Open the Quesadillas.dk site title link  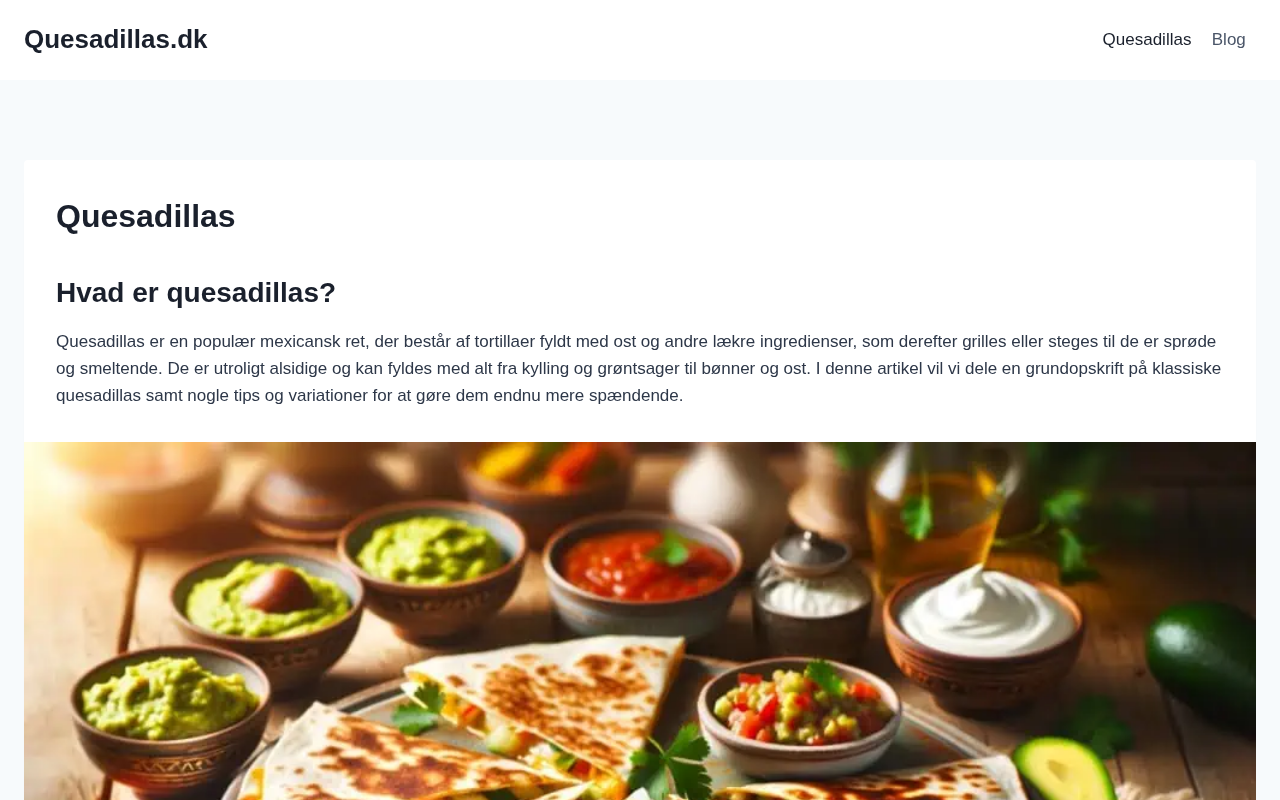tap(116, 39)
